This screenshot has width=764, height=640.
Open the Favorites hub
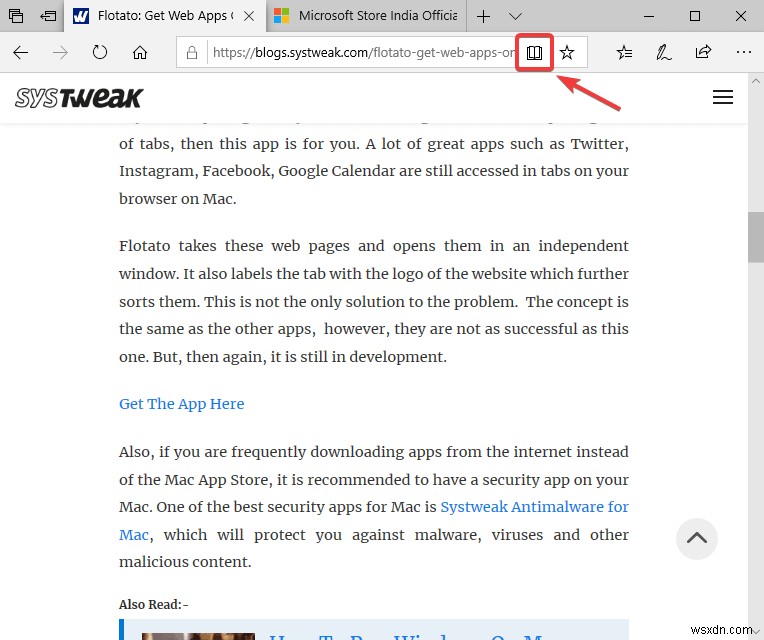(624, 52)
